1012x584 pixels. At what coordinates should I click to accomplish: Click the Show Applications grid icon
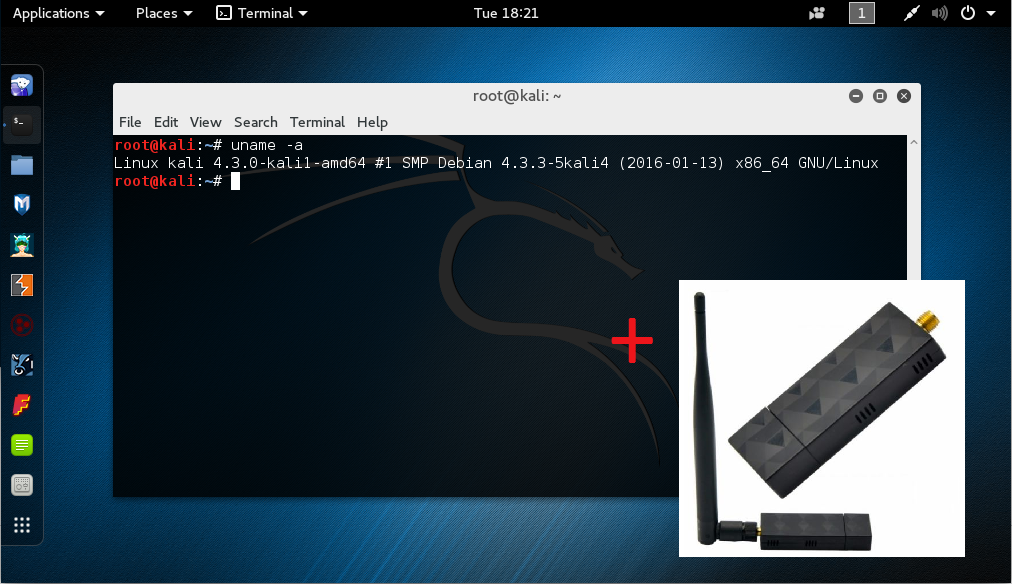pos(22,525)
